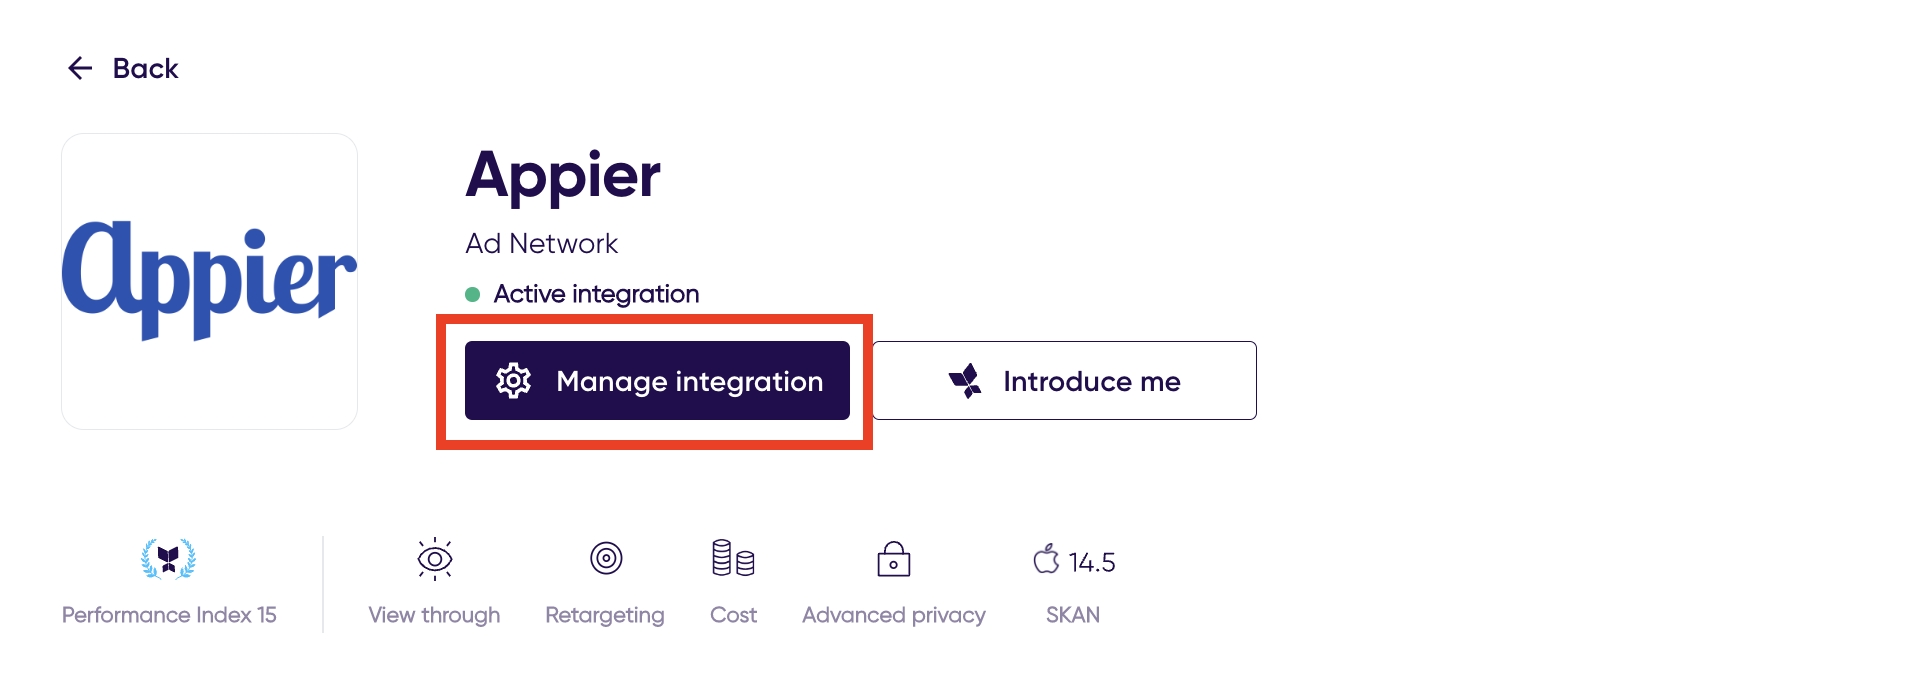Click the Retargeting target icon
This screenshot has width=1928, height=682.
[606, 558]
